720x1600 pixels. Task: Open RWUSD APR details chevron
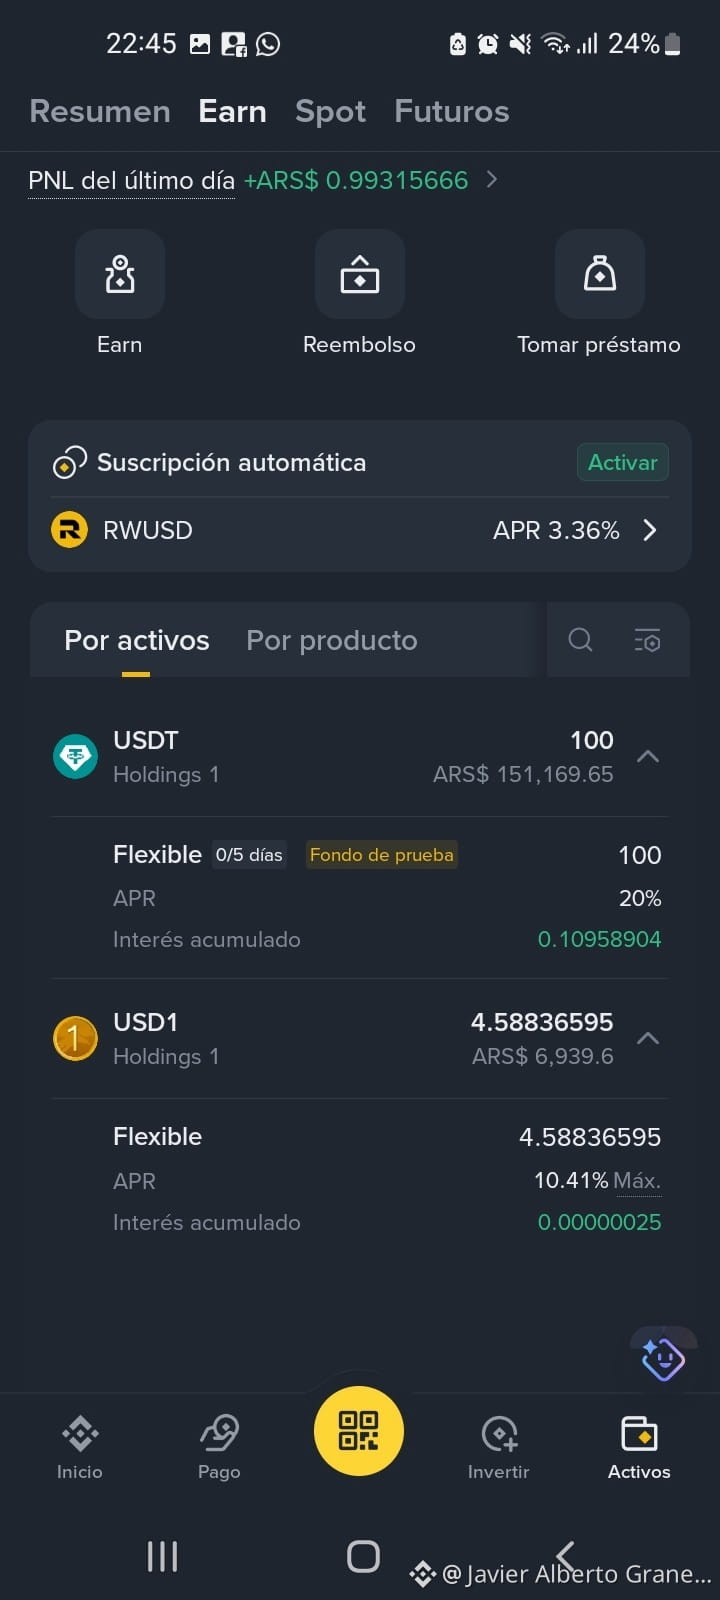pos(650,530)
